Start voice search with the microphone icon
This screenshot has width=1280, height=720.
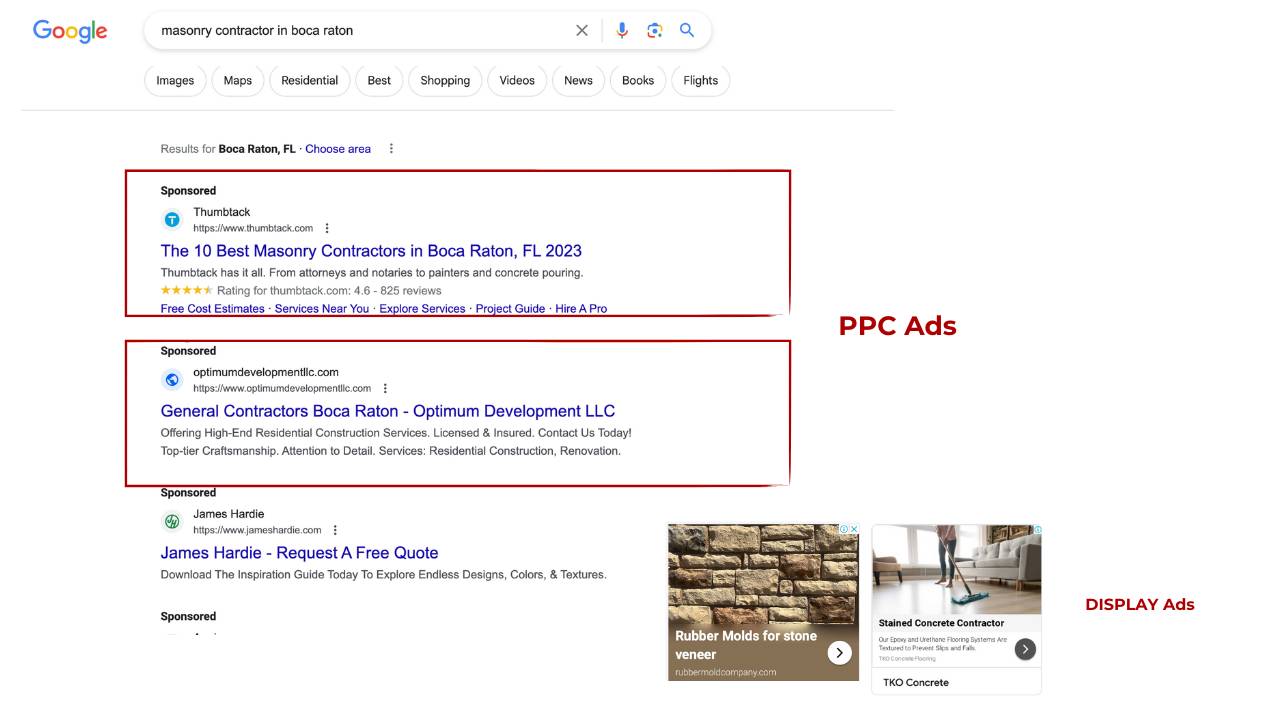(622, 30)
